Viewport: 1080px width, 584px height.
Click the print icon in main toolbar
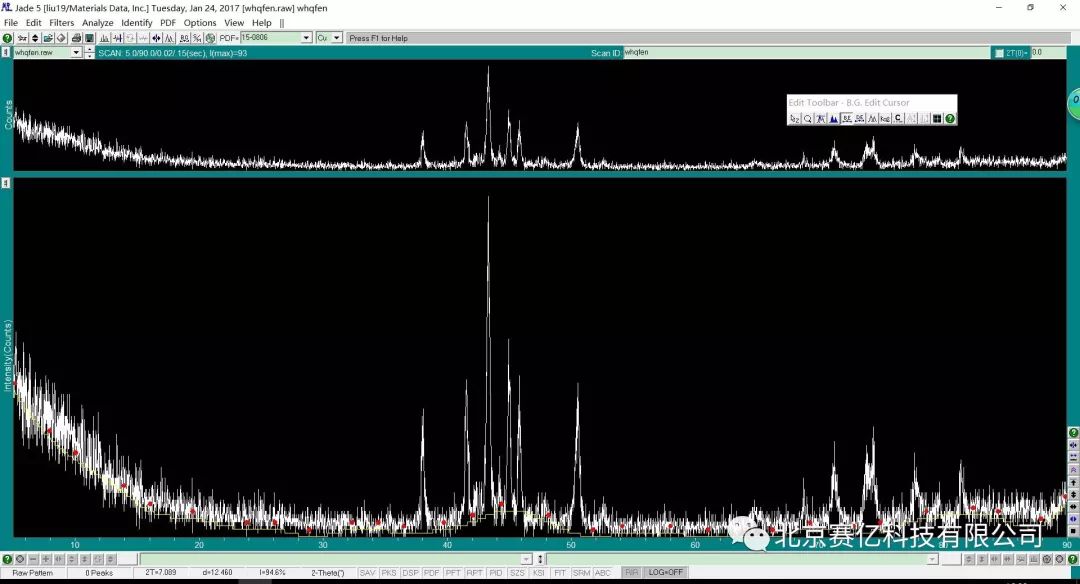pyautogui.click(x=75, y=38)
